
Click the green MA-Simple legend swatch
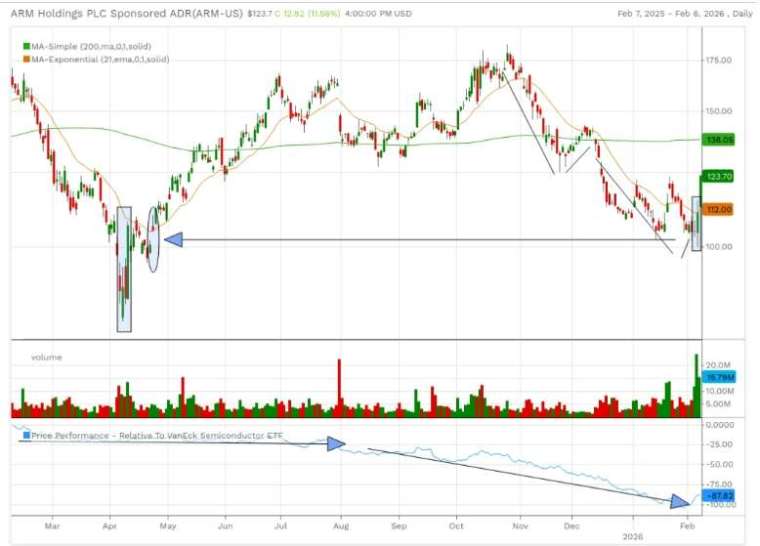(x=25, y=47)
